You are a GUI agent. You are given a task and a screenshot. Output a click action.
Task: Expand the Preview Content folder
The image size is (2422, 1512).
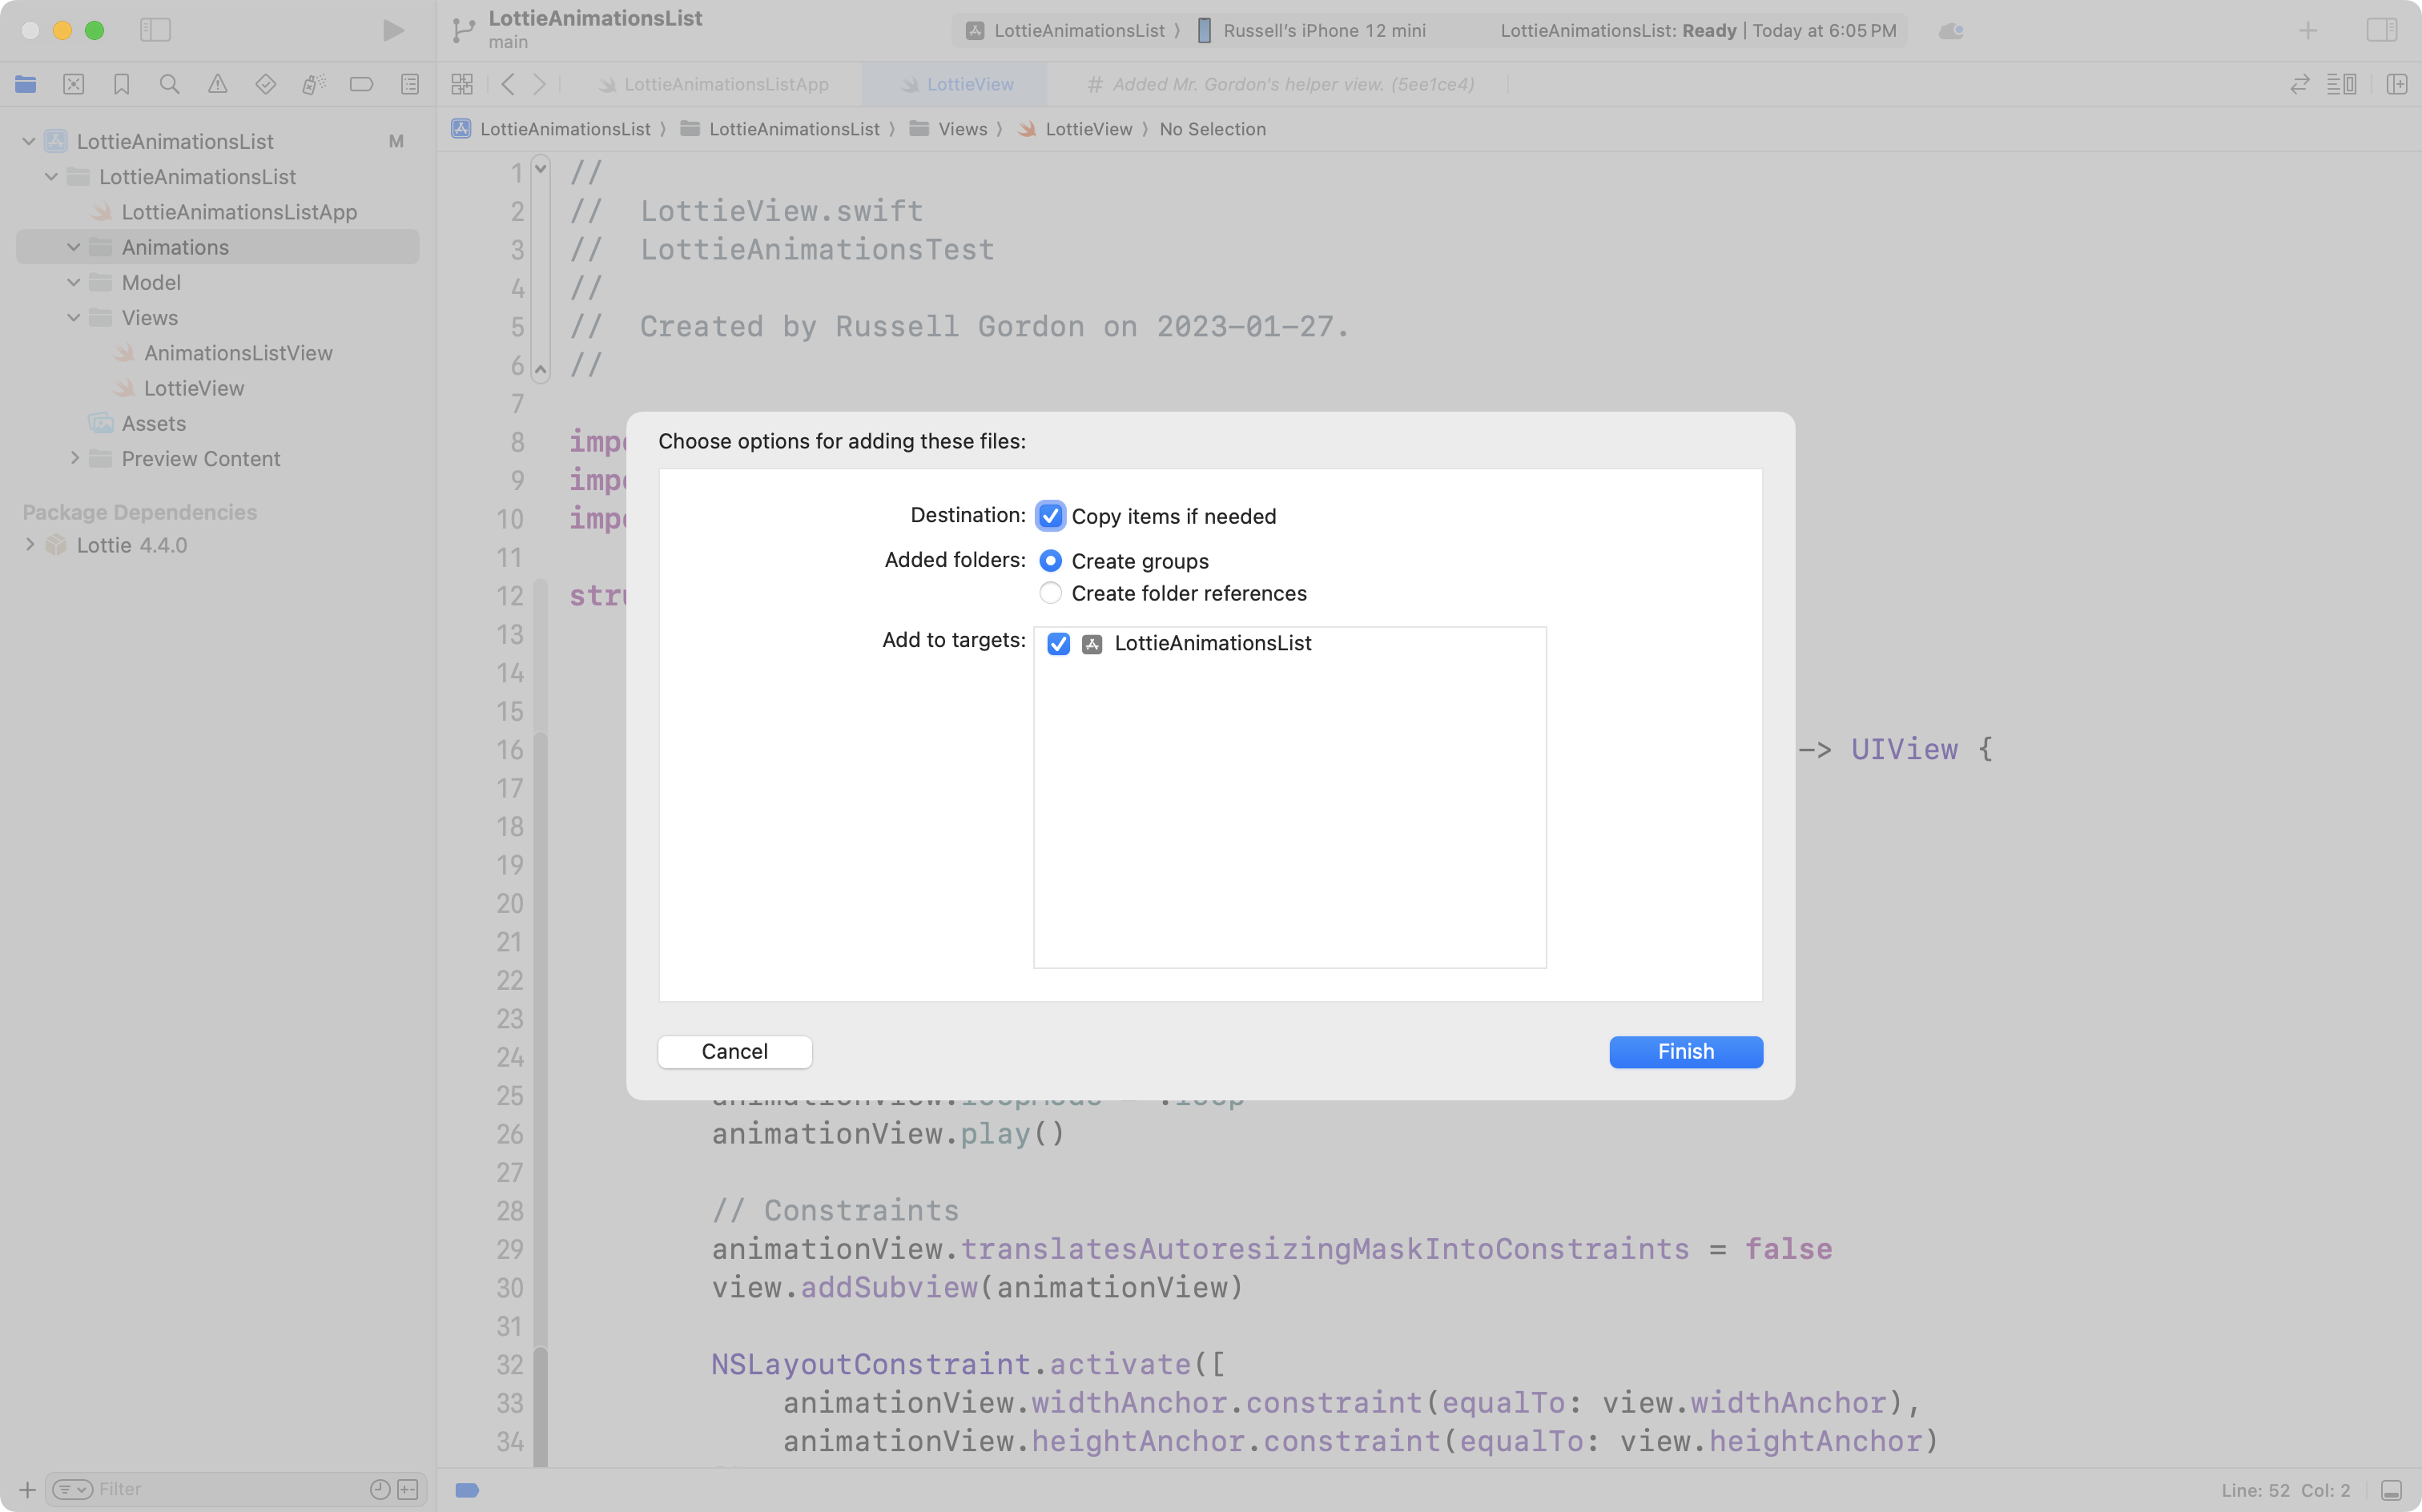[74, 458]
